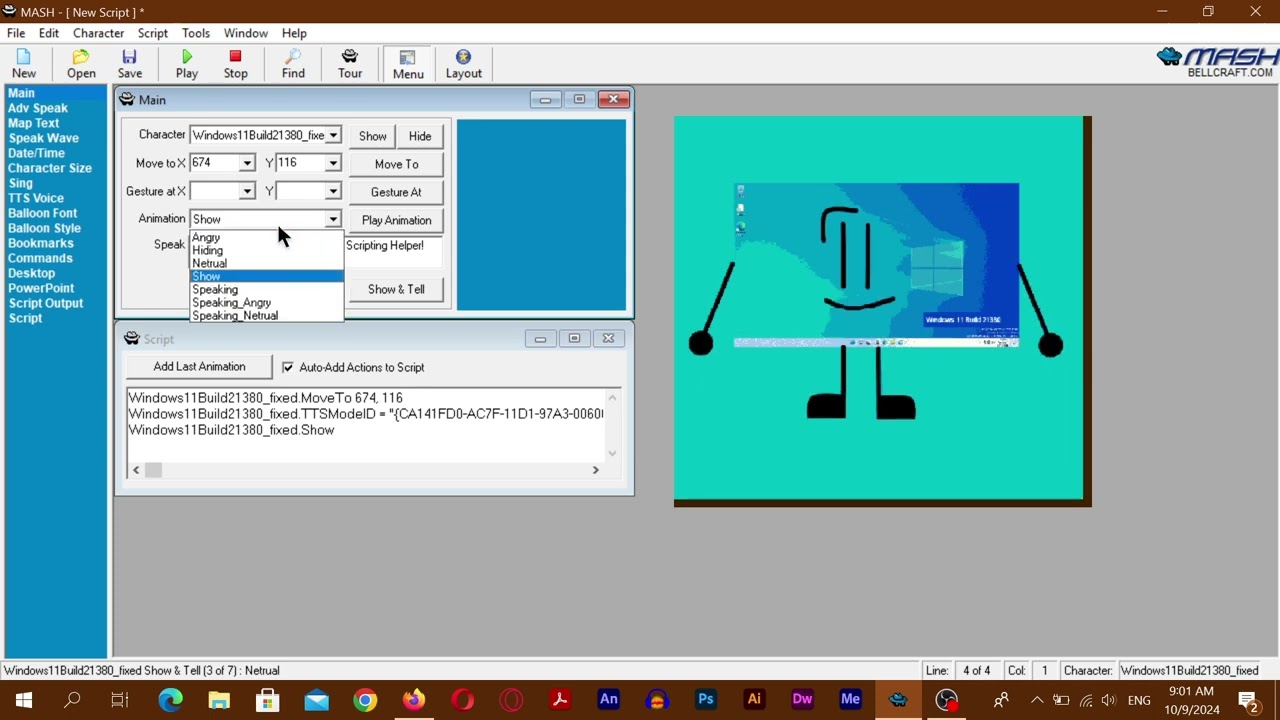Open the Tools menu
1280x720 pixels.
click(x=196, y=33)
